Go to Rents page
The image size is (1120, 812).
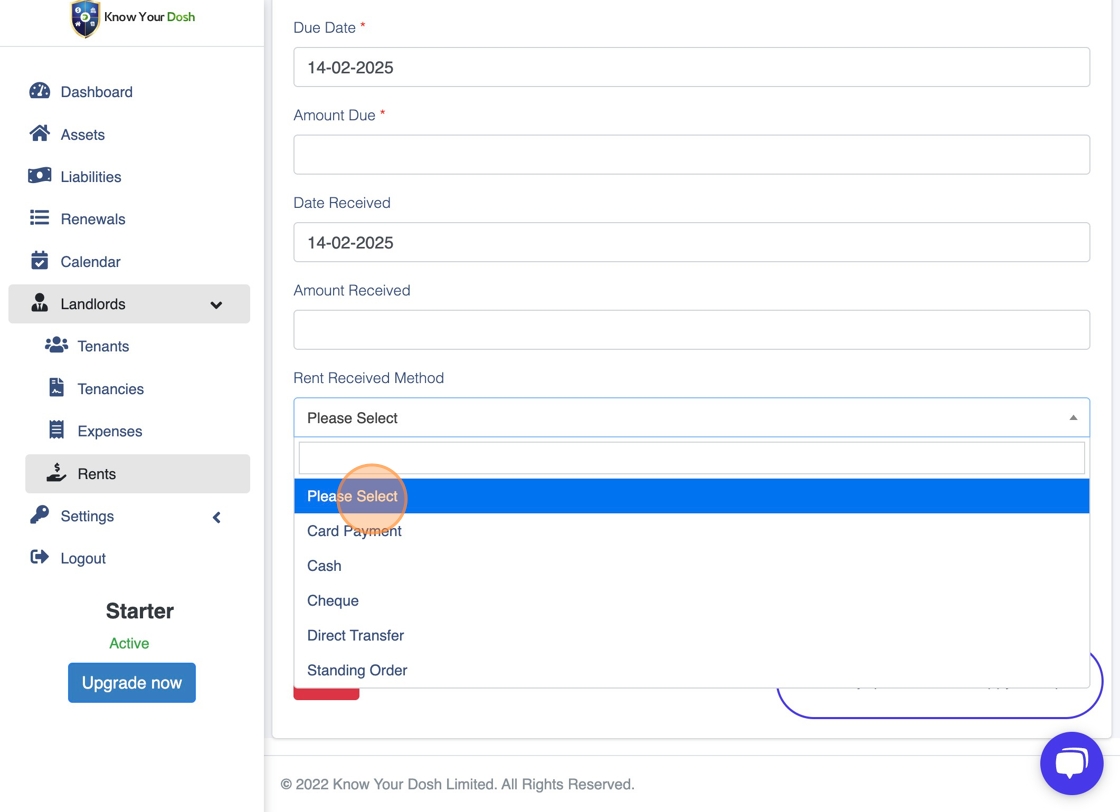tap(97, 474)
